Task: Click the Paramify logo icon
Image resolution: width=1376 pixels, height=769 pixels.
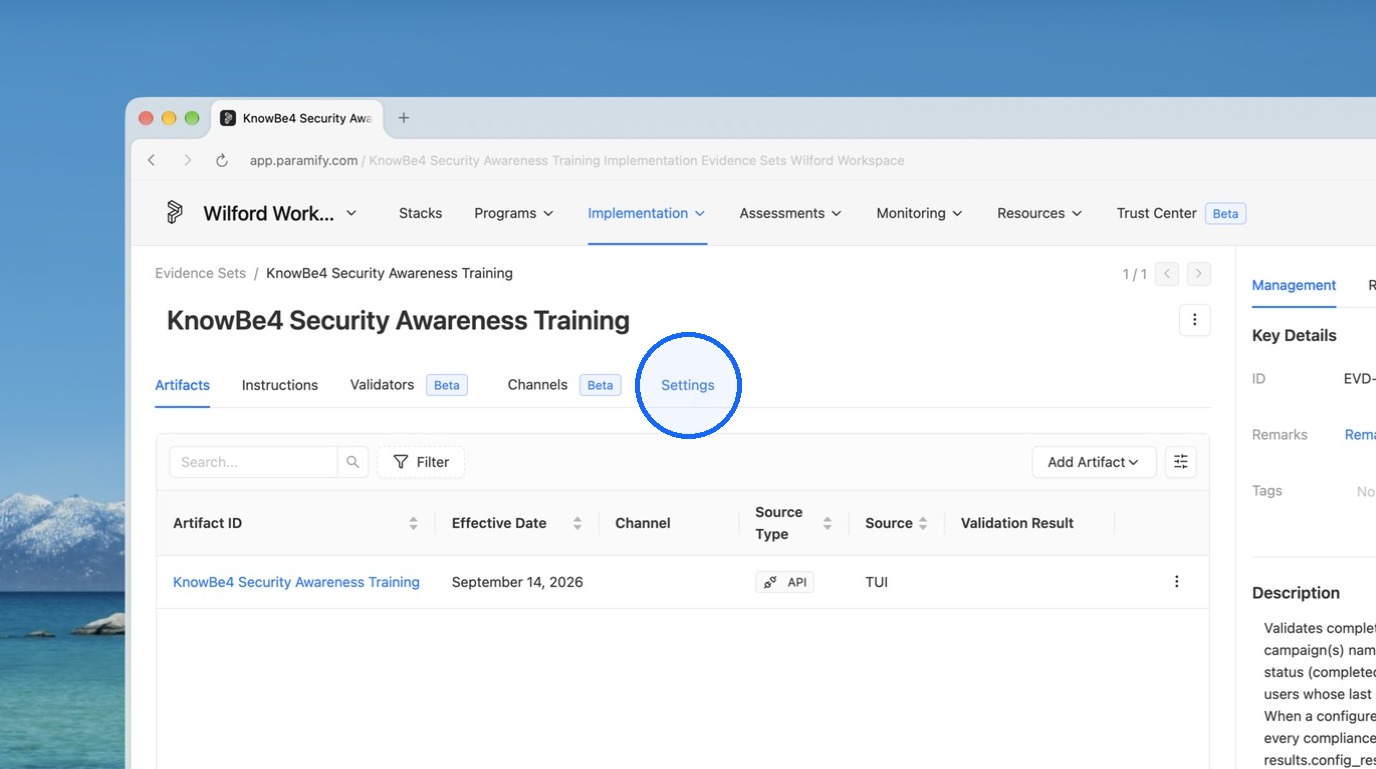Action: (x=175, y=212)
